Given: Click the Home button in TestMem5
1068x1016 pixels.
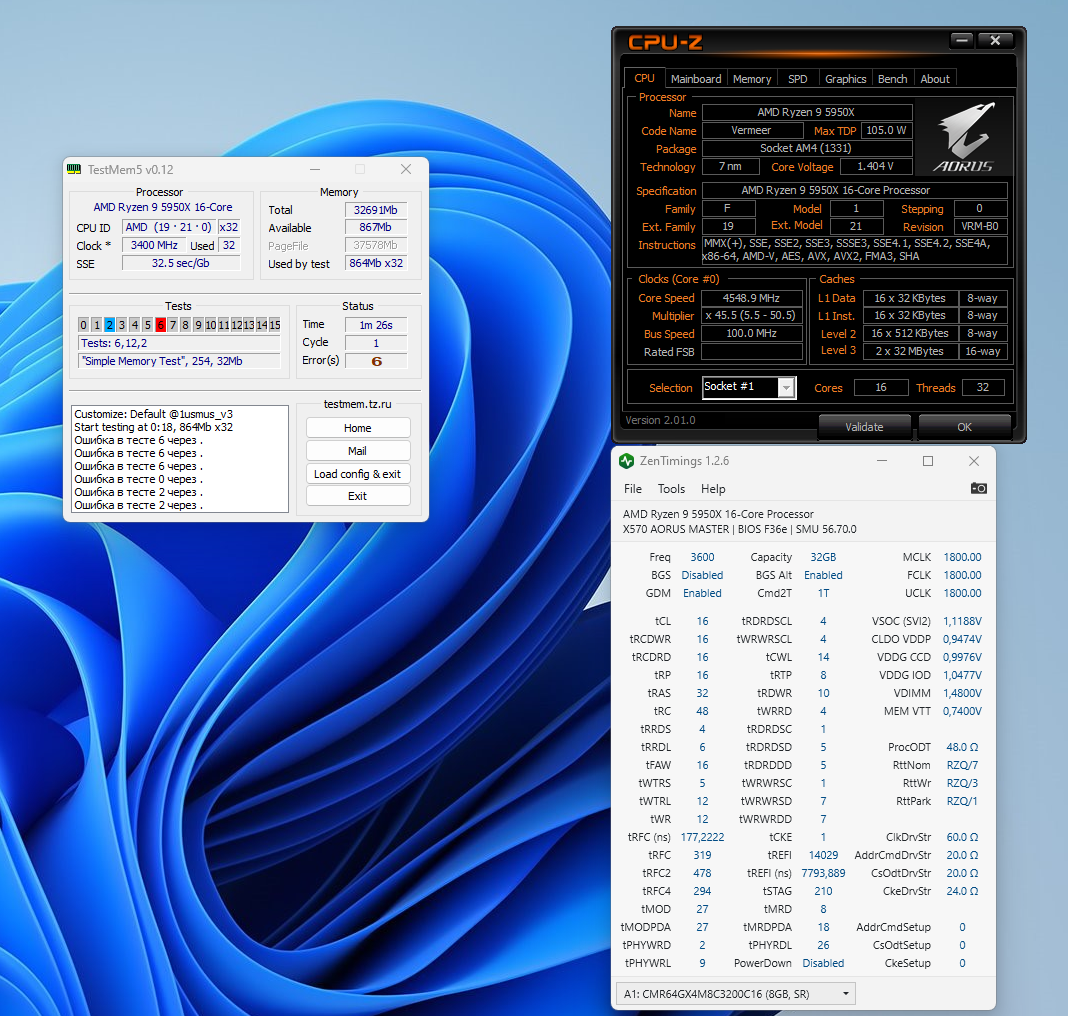Looking at the screenshot, I should (x=358, y=428).
